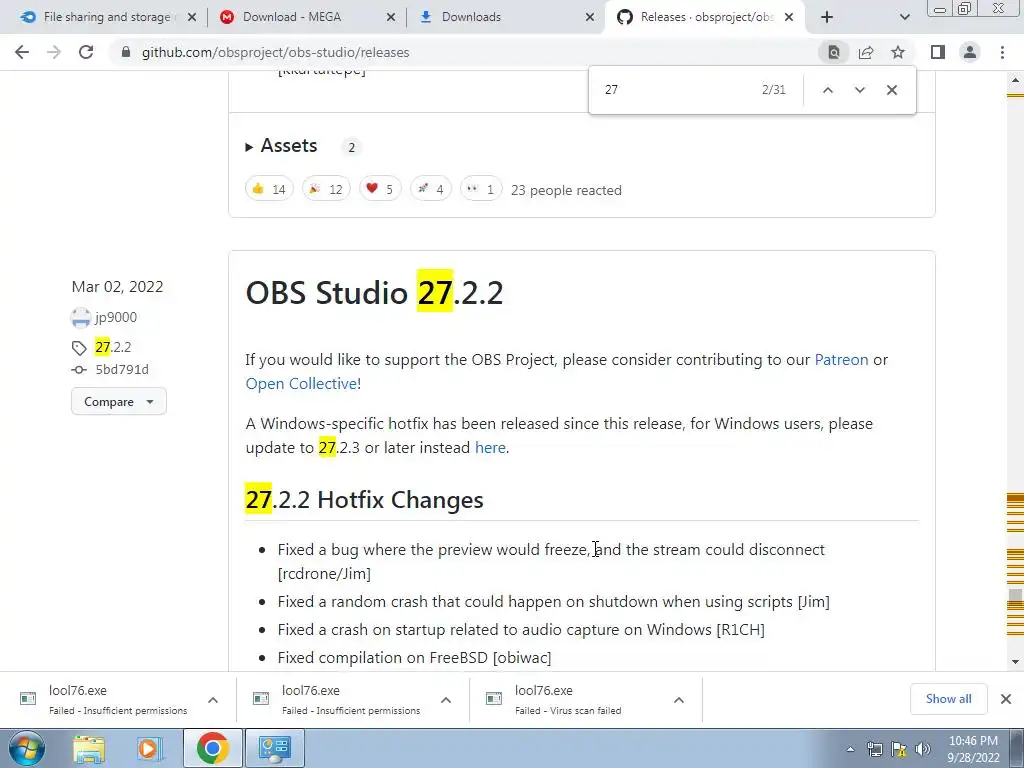Click the lool76.exe virus scan failed item
The image size is (1024, 768).
coord(568,700)
